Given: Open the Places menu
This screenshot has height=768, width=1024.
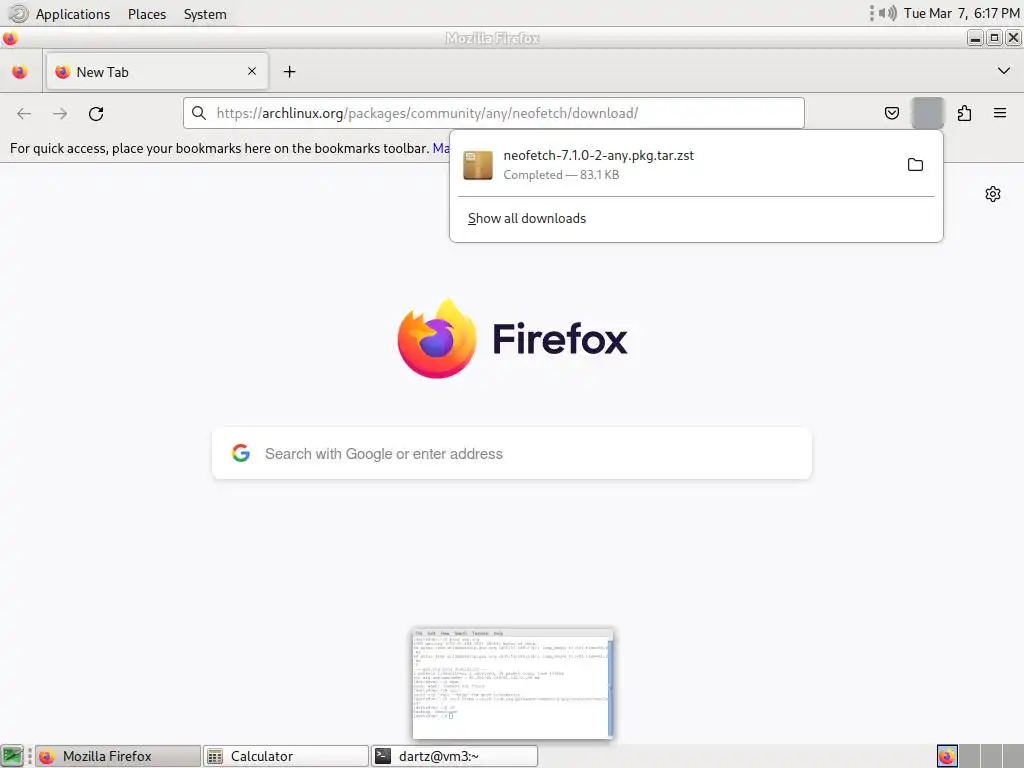Looking at the screenshot, I should tap(147, 14).
